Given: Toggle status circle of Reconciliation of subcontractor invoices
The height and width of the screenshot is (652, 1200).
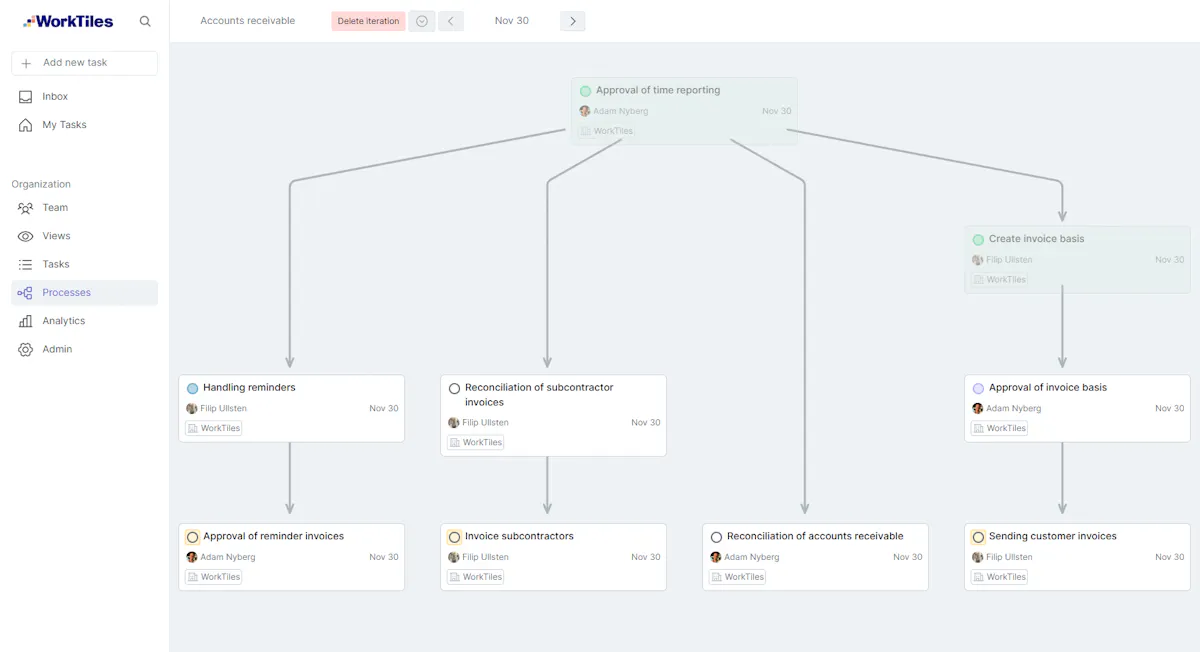Looking at the screenshot, I should (454, 388).
